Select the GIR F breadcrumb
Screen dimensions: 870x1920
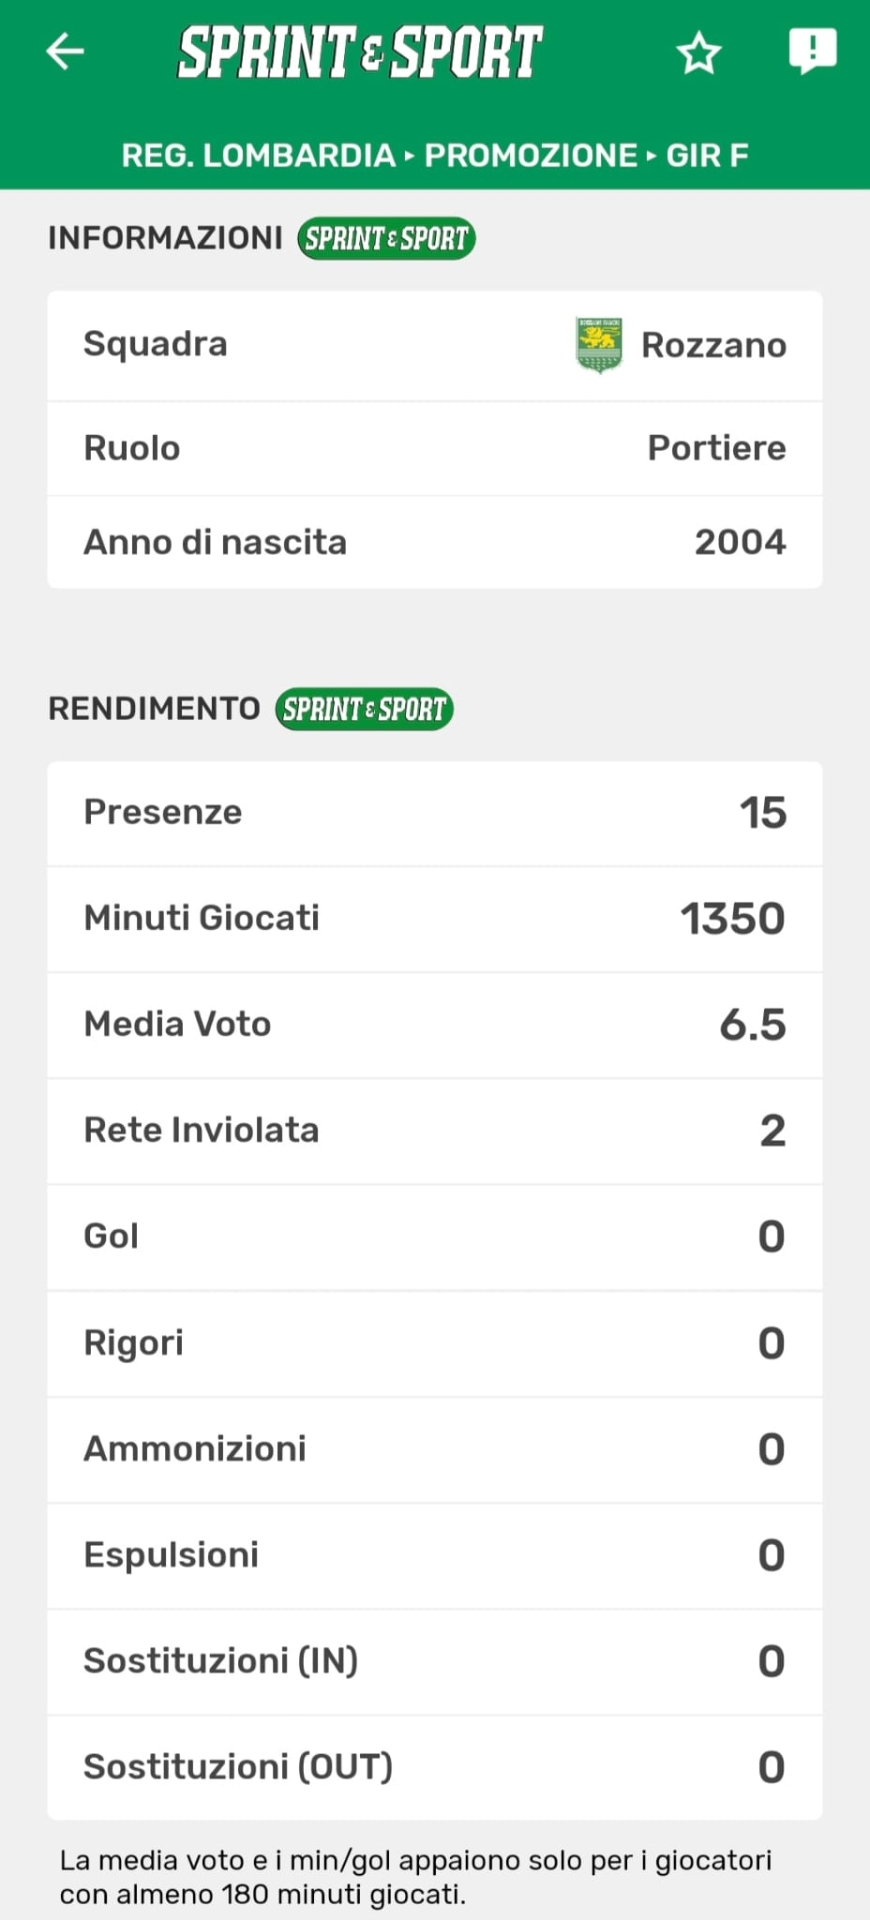(707, 155)
